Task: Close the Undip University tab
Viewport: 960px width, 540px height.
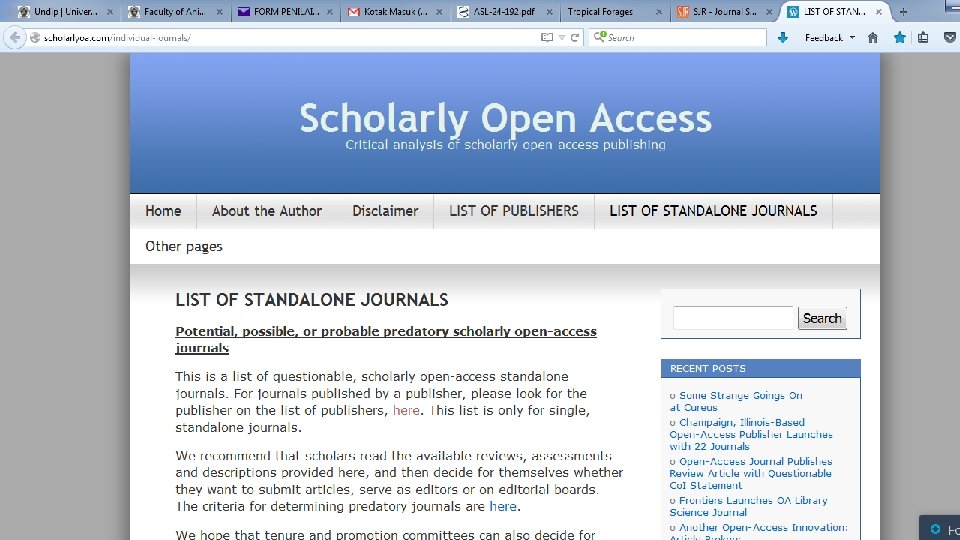Action: click(x=110, y=12)
